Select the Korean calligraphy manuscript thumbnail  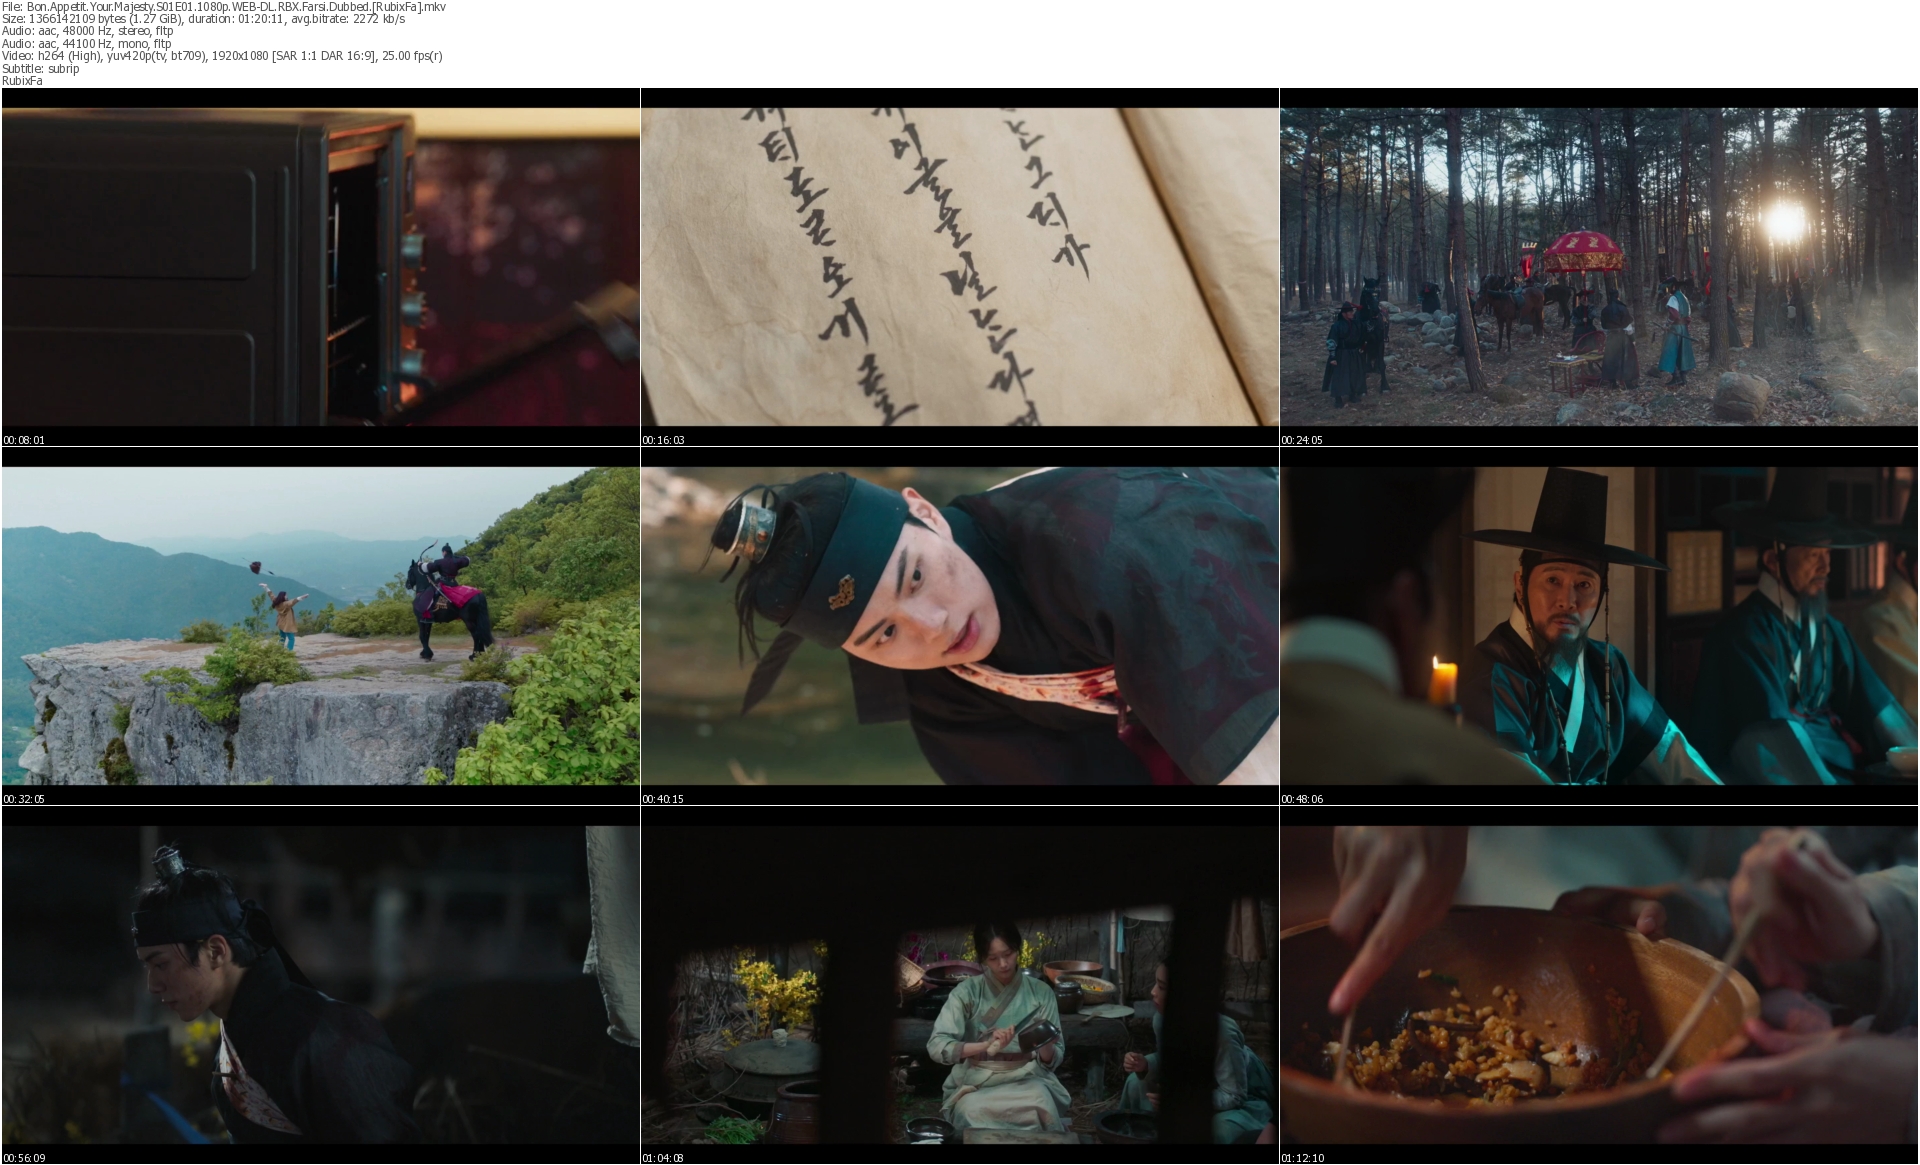tap(959, 266)
